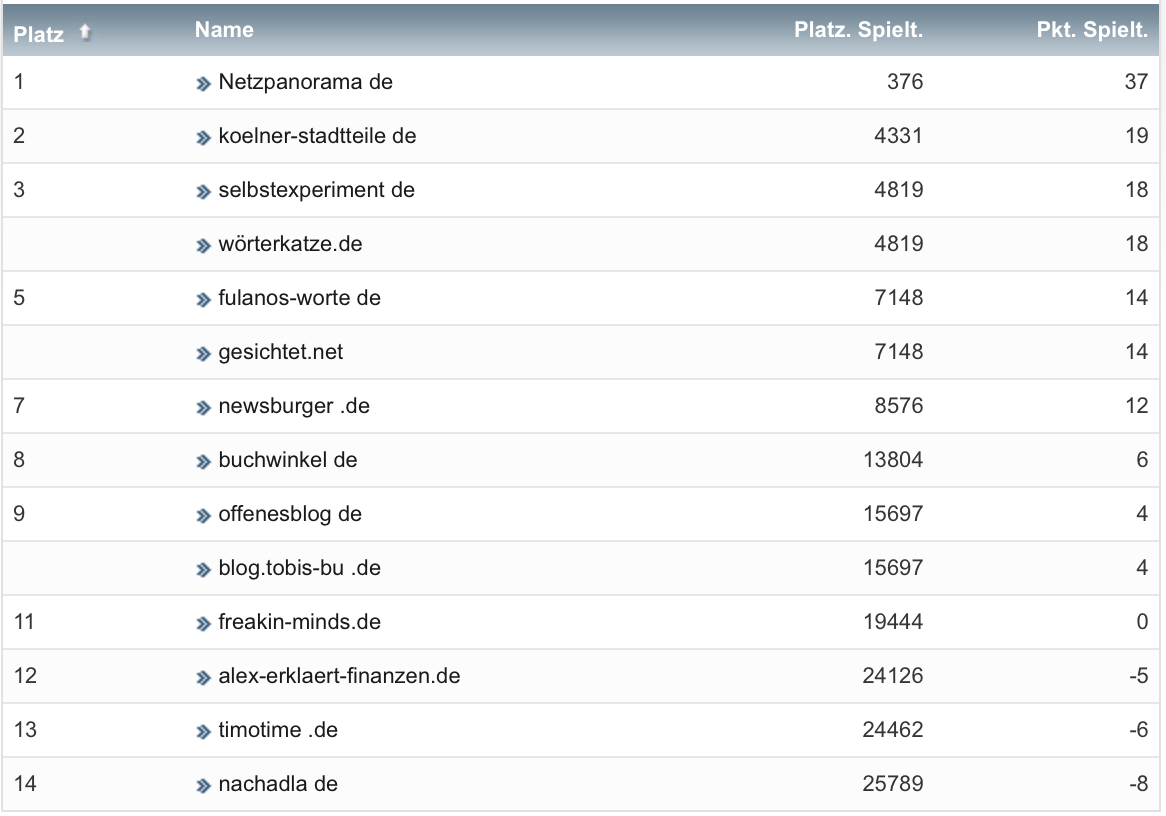Click 15697 in the blog.tobis-bu .de row
Viewport: 1166px width, 816px height.
[893, 568]
